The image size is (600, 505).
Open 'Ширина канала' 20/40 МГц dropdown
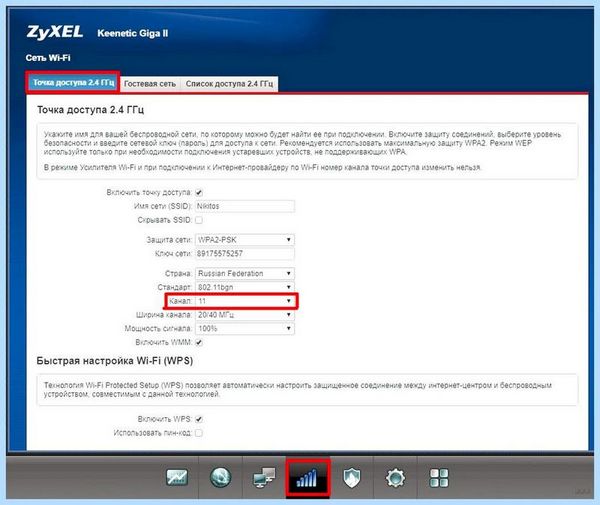click(x=245, y=315)
